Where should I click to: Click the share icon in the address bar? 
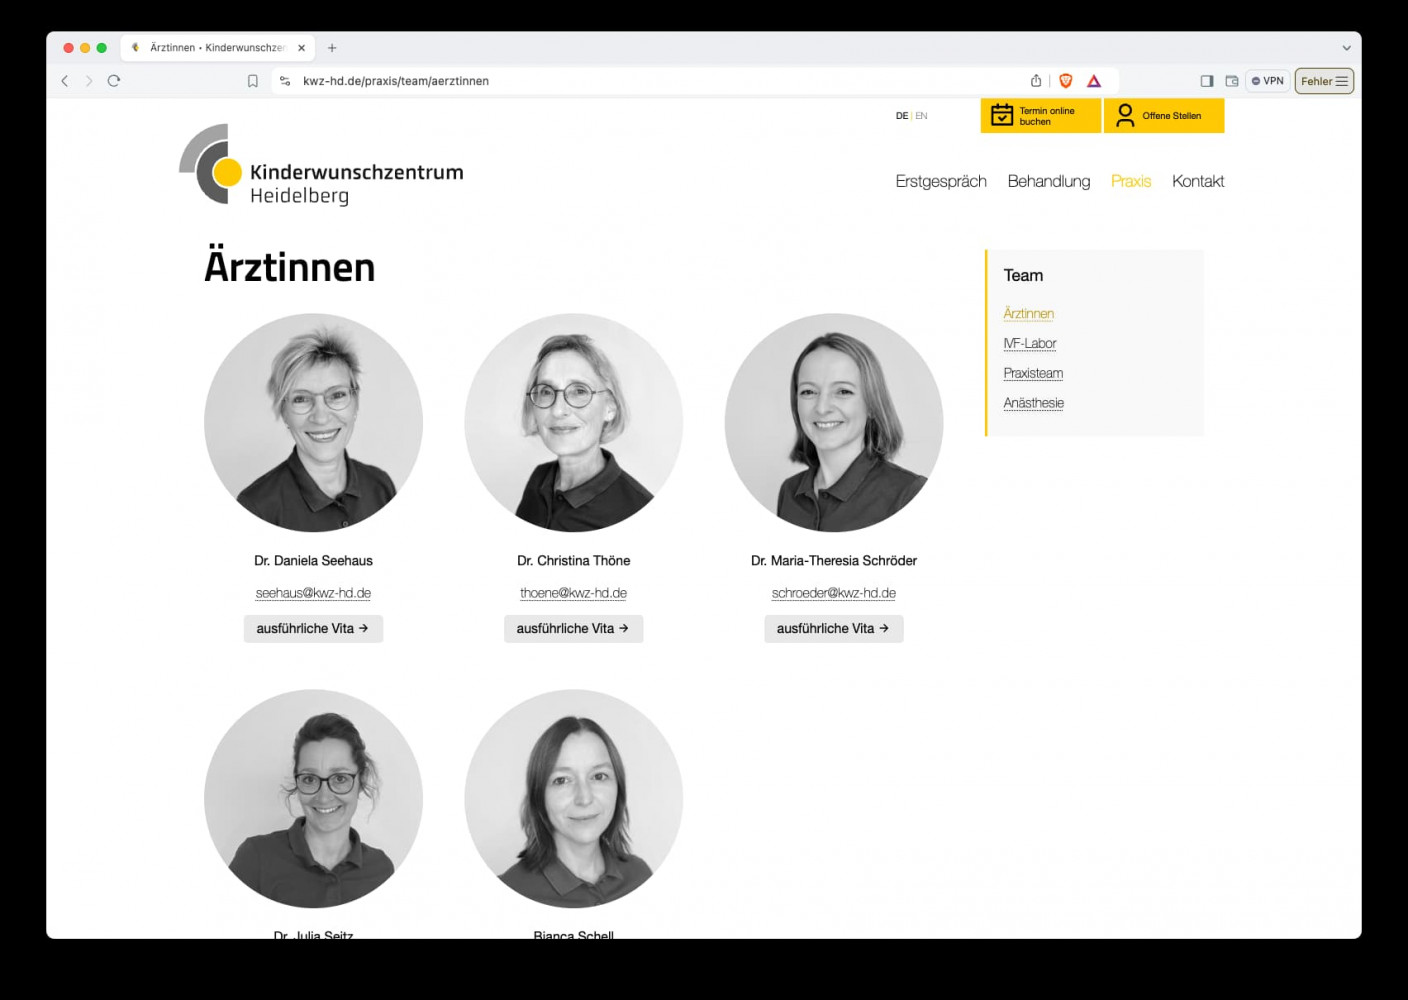(x=1036, y=81)
